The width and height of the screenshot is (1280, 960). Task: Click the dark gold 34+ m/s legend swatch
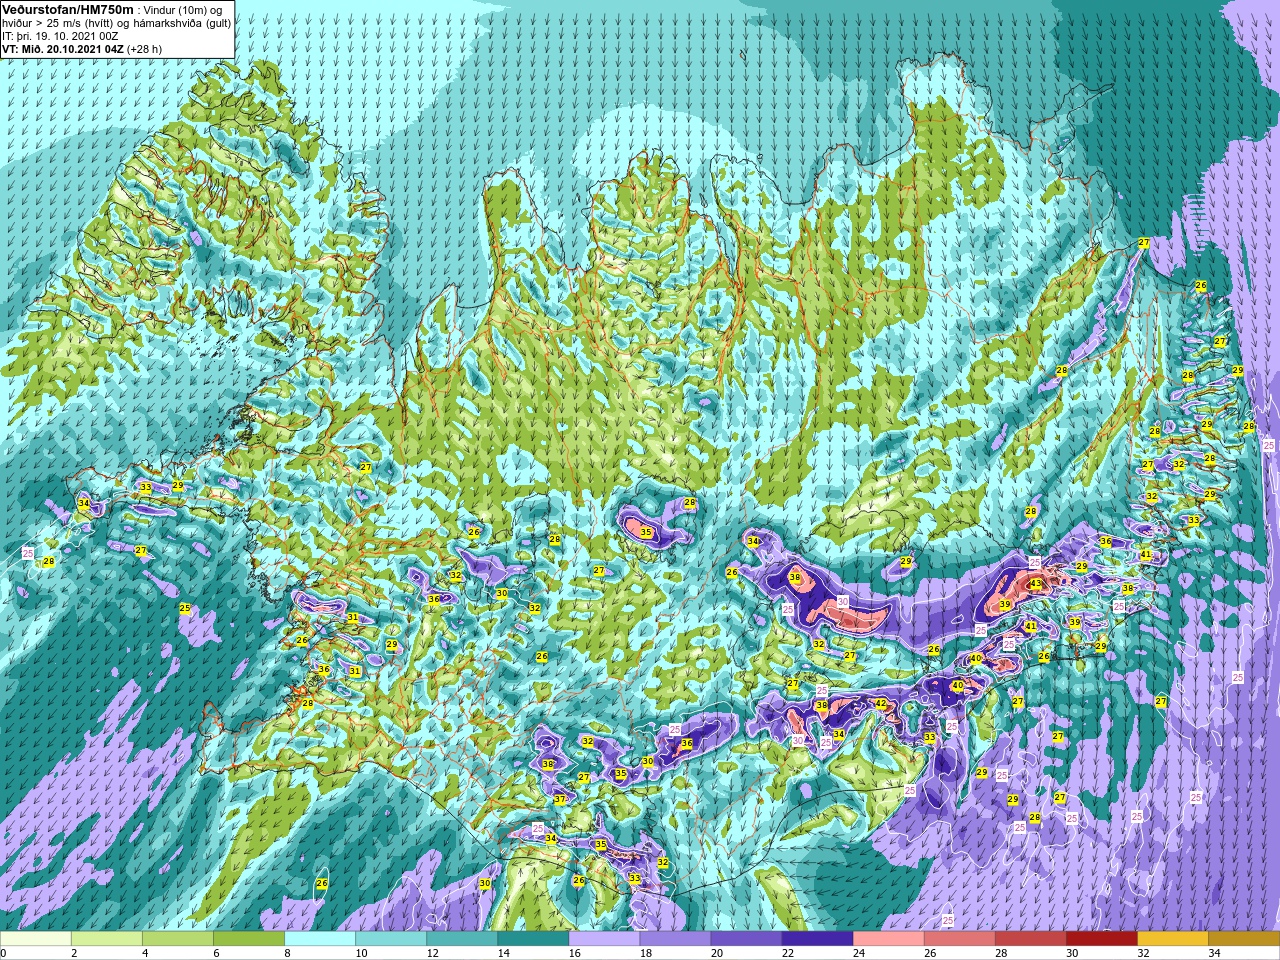(1243, 939)
